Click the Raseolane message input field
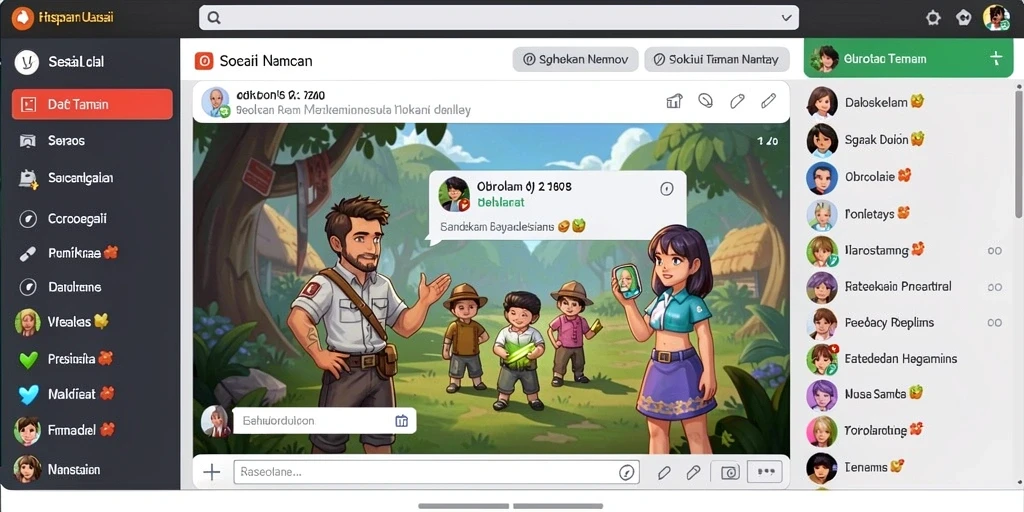 436,472
